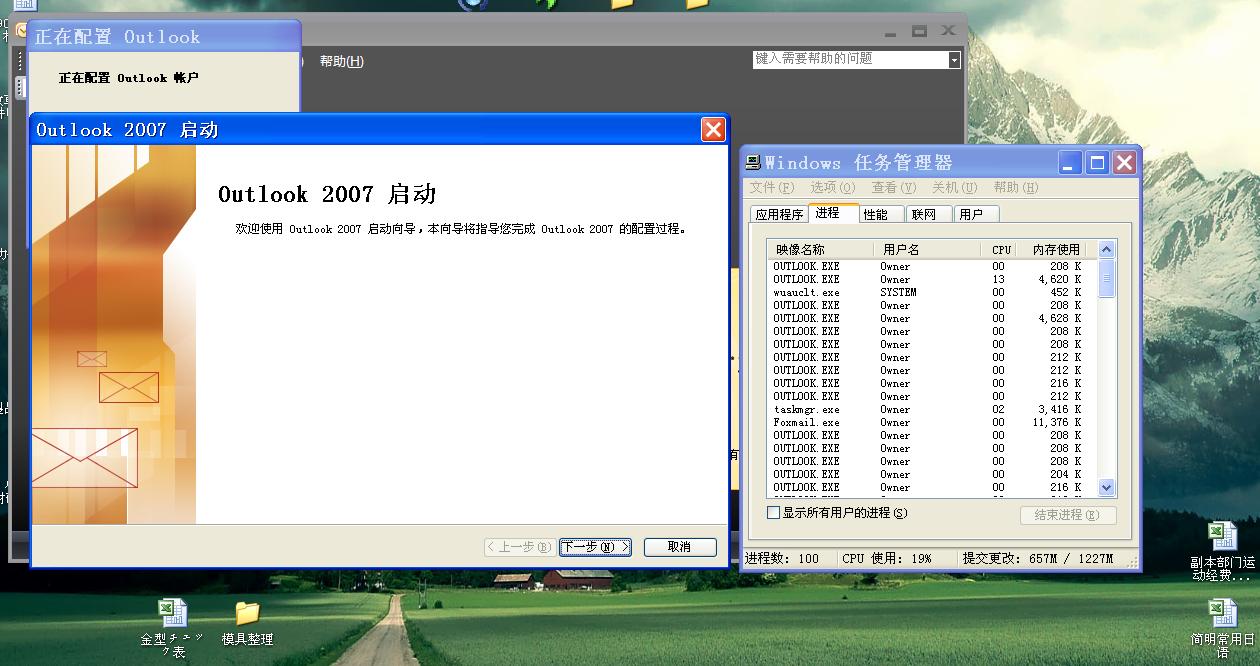Switch to the 性能 tab
Screen dimensions: 1260x666
(x=881, y=214)
